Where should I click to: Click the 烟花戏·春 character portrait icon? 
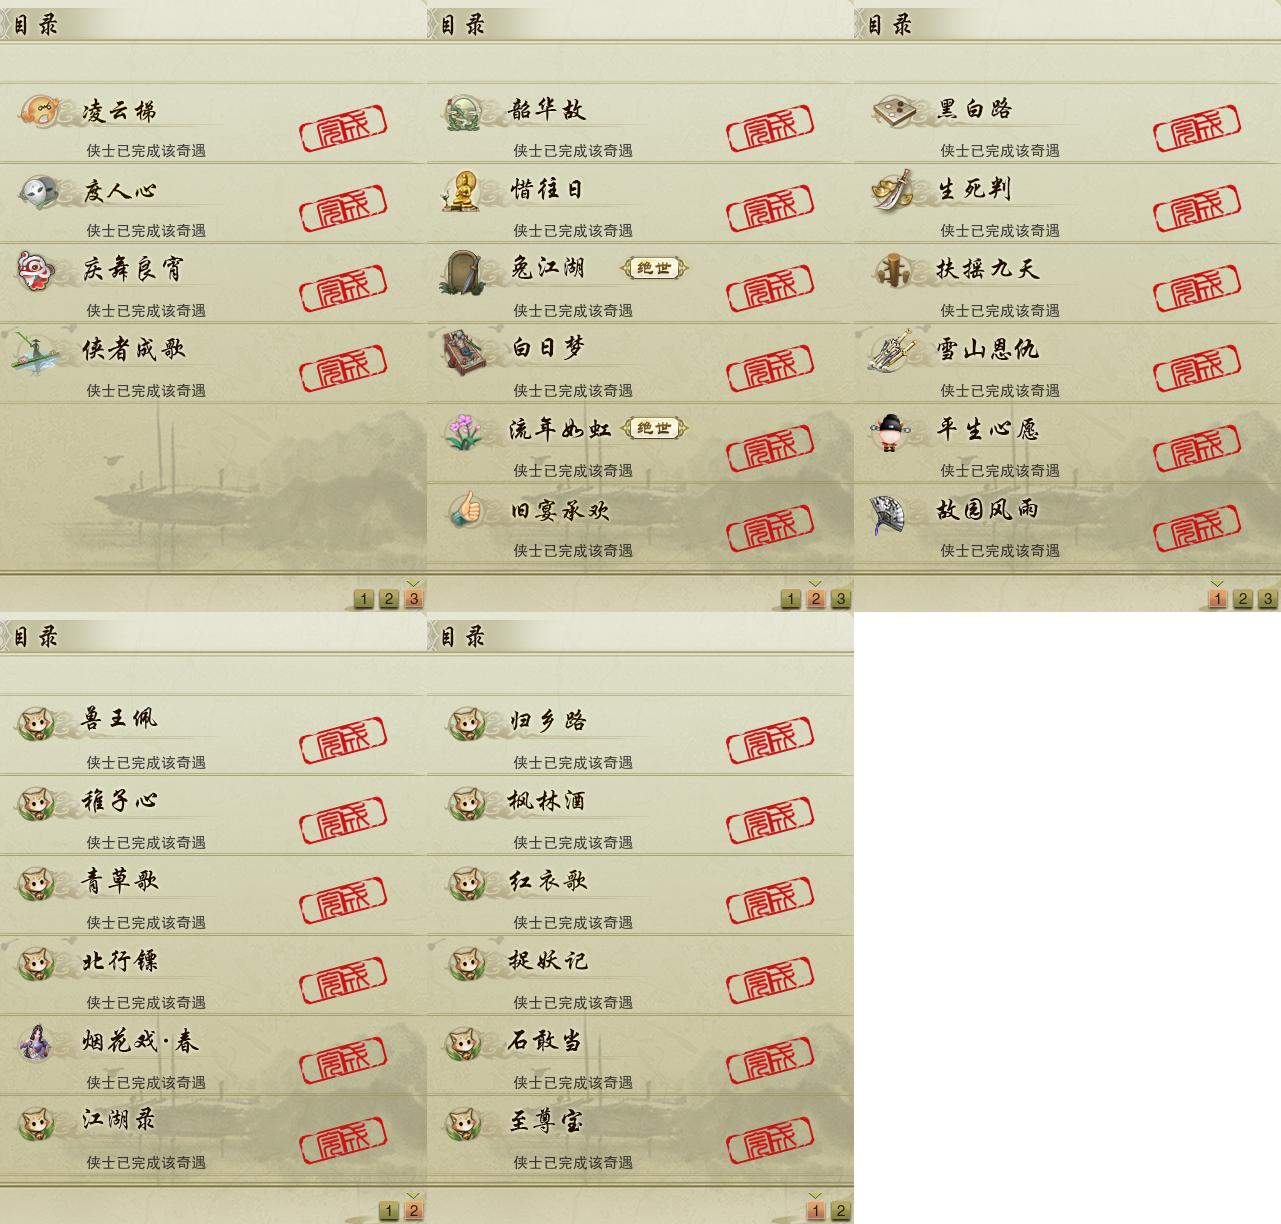36,1042
